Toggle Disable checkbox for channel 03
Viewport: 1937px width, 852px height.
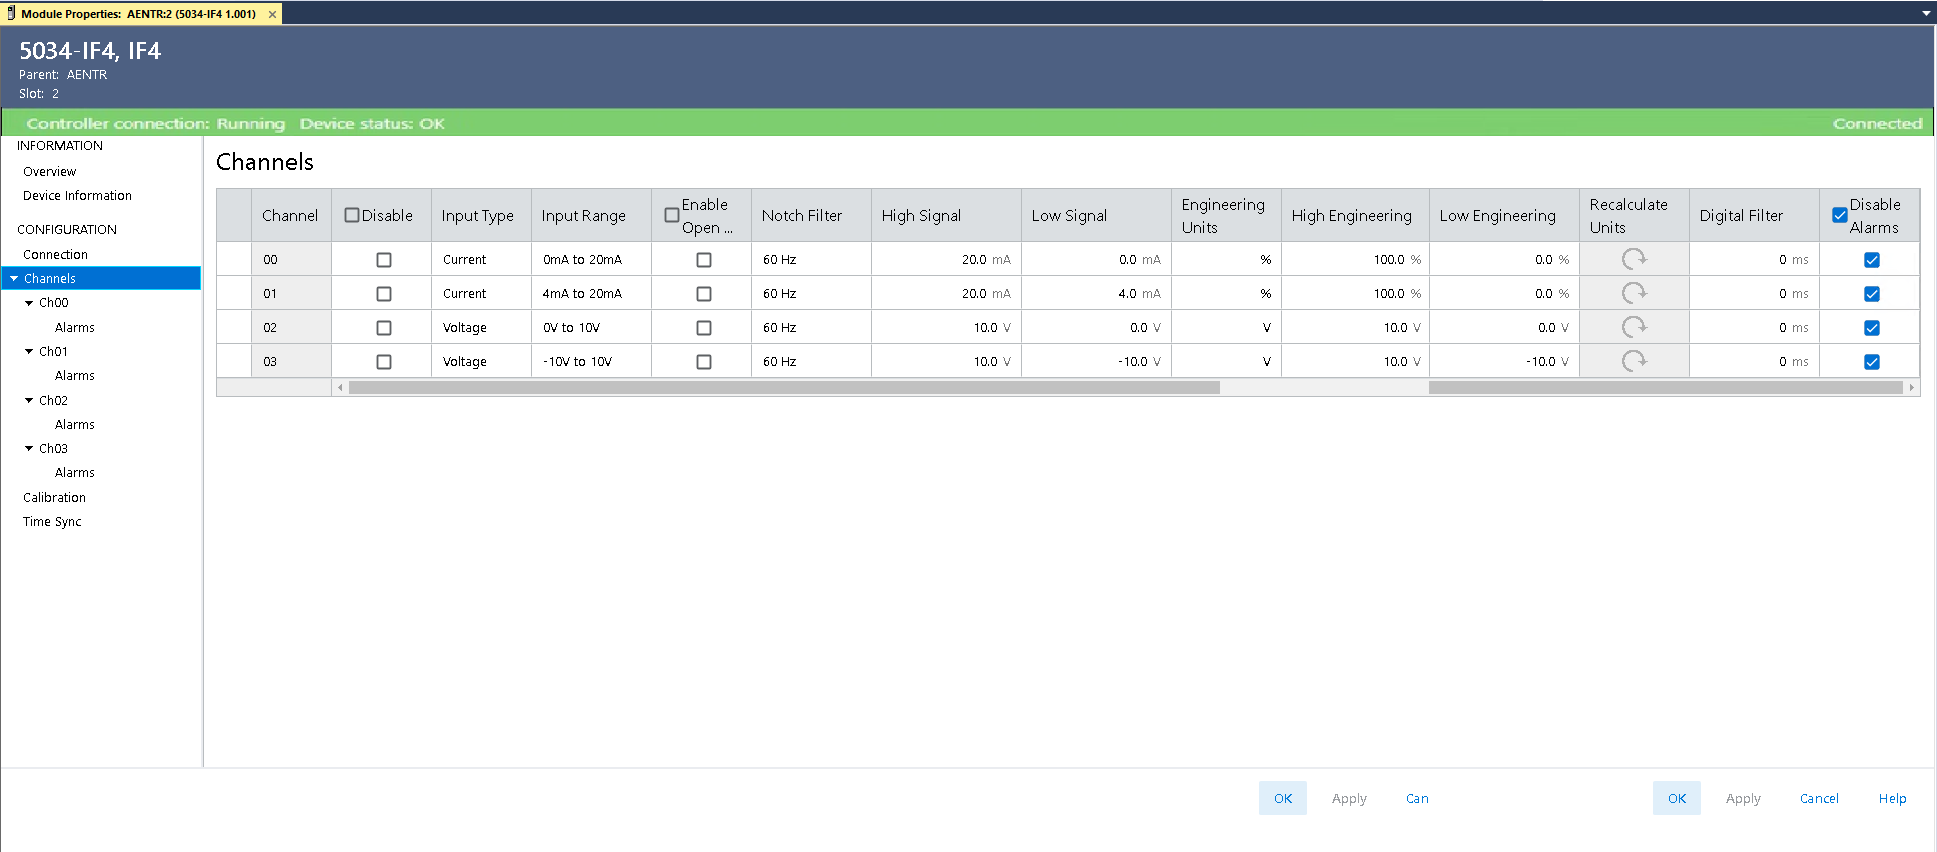click(384, 362)
